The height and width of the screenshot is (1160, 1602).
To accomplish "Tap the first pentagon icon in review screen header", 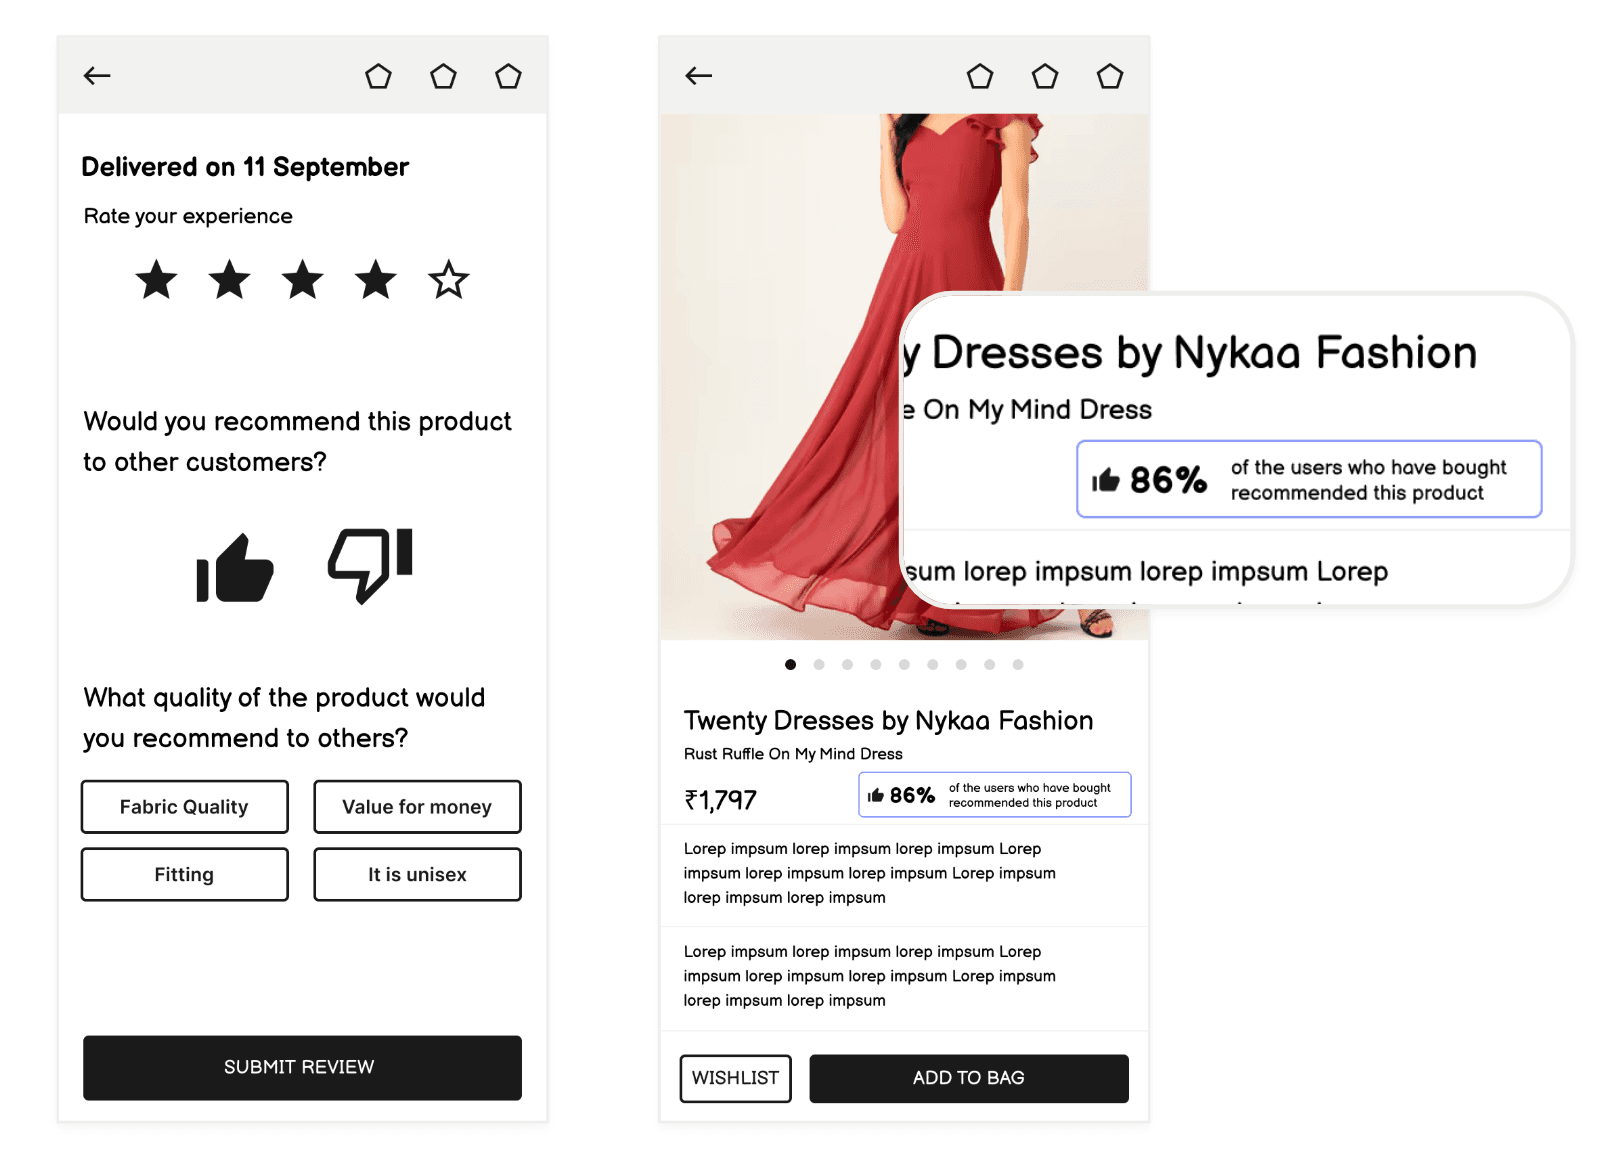I will click(x=378, y=76).
